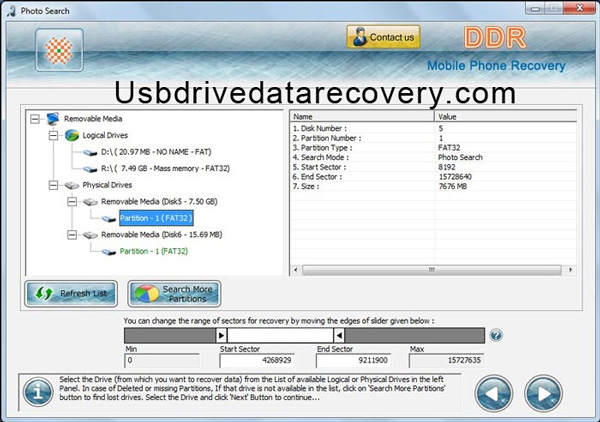Click the Logical Drives globe icon

(x=72, y=135)
